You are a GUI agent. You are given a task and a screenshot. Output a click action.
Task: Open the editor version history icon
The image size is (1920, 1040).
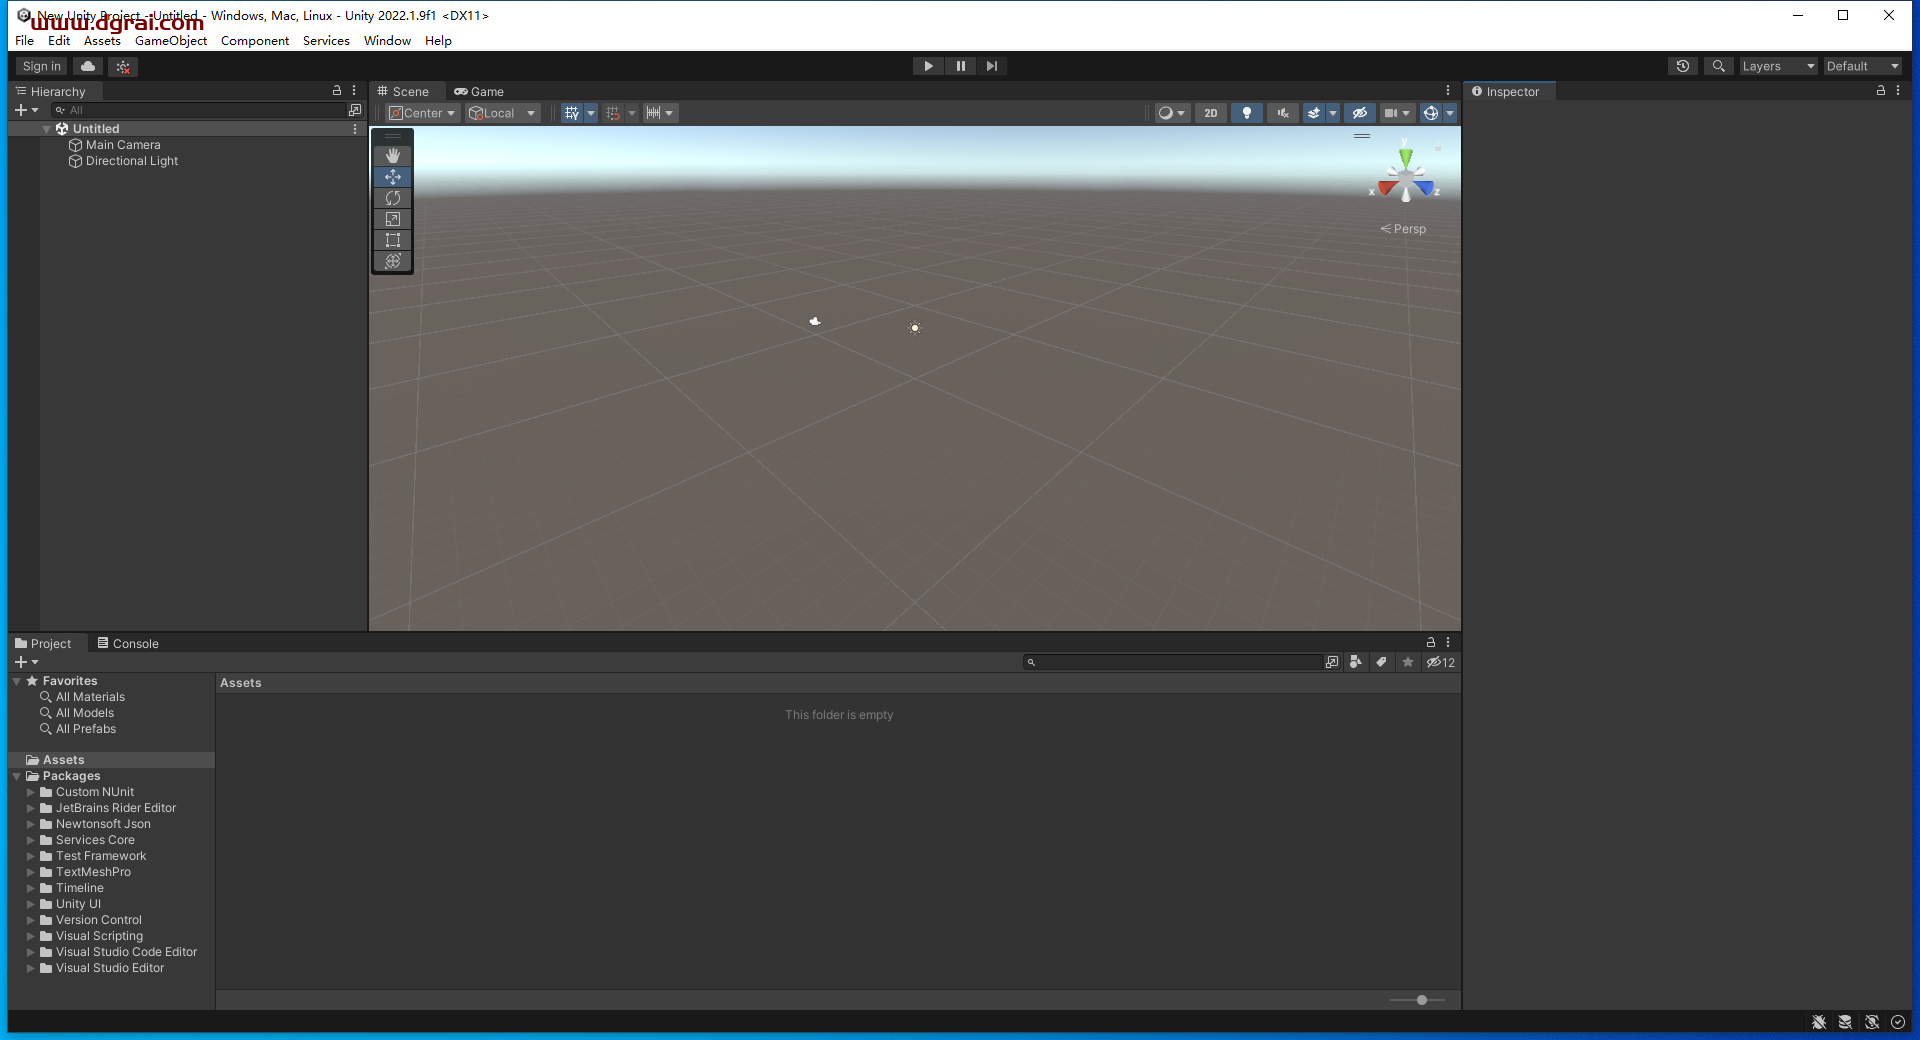pyautogui.click(x=1683, y=66)
